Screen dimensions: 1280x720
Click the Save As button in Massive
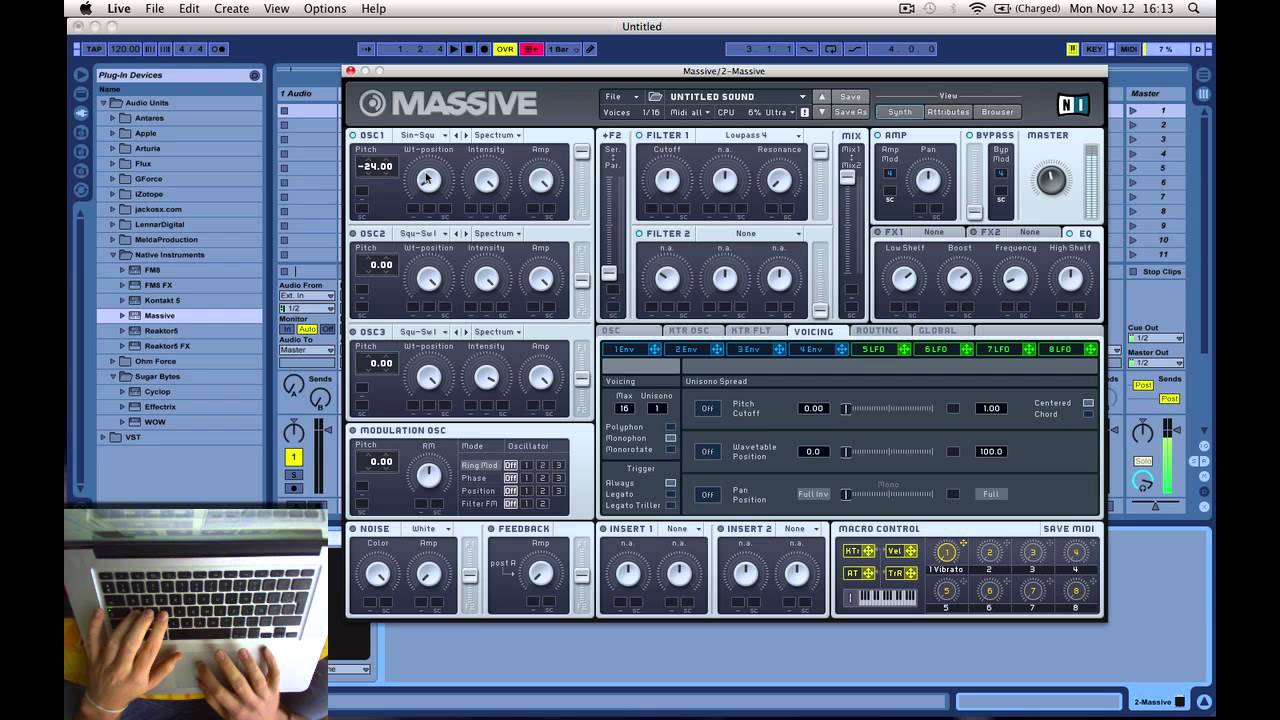click(x=850, y=112)
